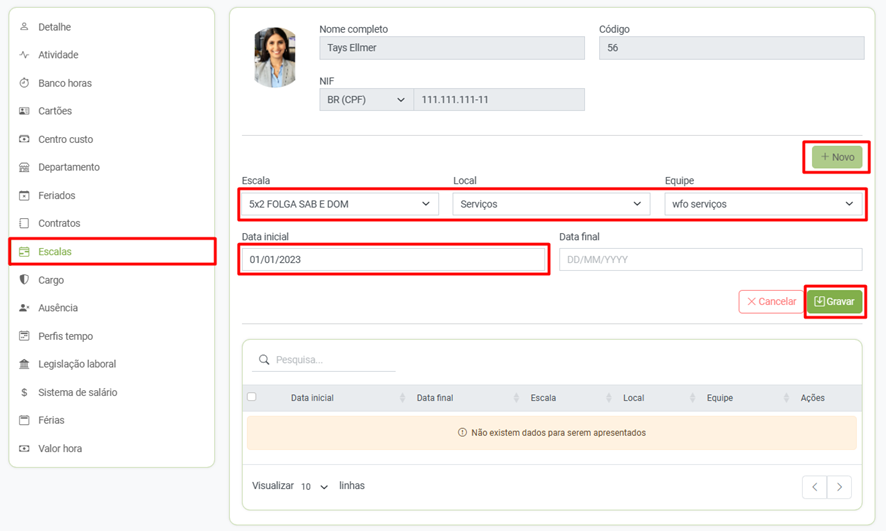This screenshot has width=886, height=531.
Task: Click the Banco horas clock icon
Action: click(x=24, y=83)
